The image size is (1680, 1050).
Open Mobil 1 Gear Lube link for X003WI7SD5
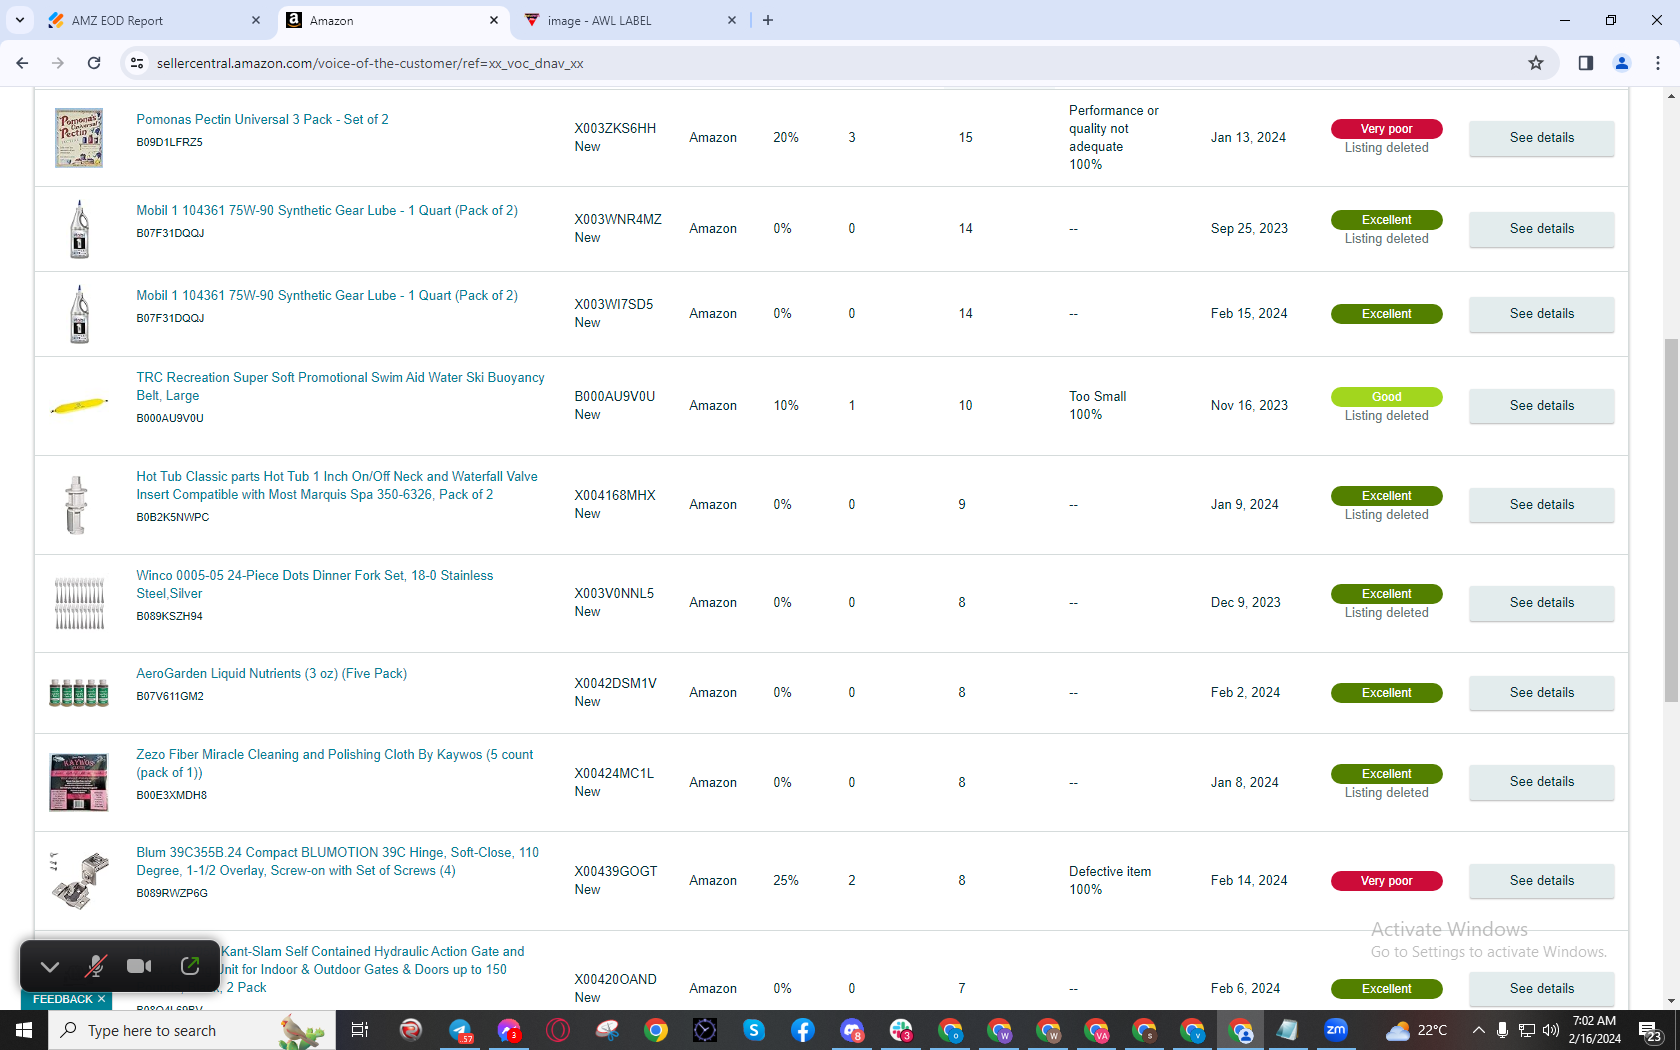[x=327, y=295]
